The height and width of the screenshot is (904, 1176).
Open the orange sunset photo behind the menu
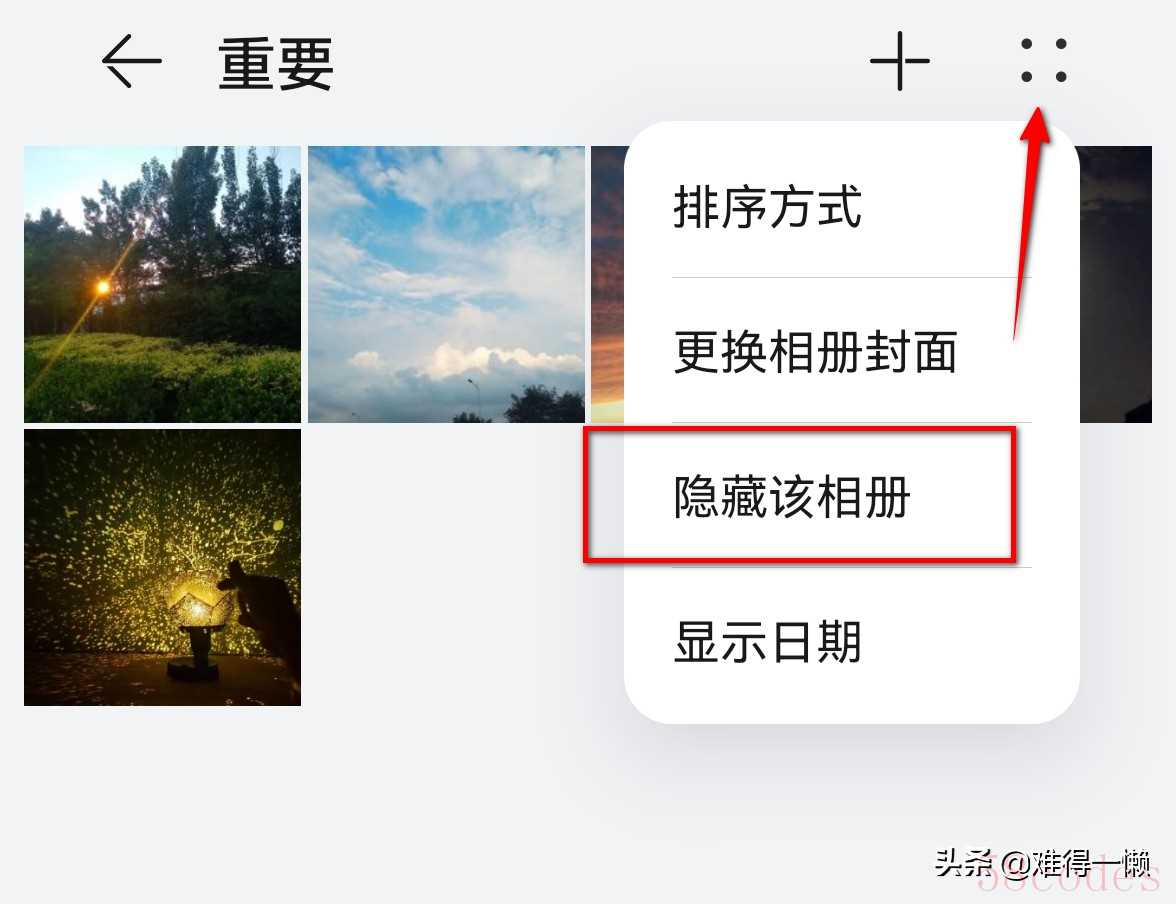point(608,284)
